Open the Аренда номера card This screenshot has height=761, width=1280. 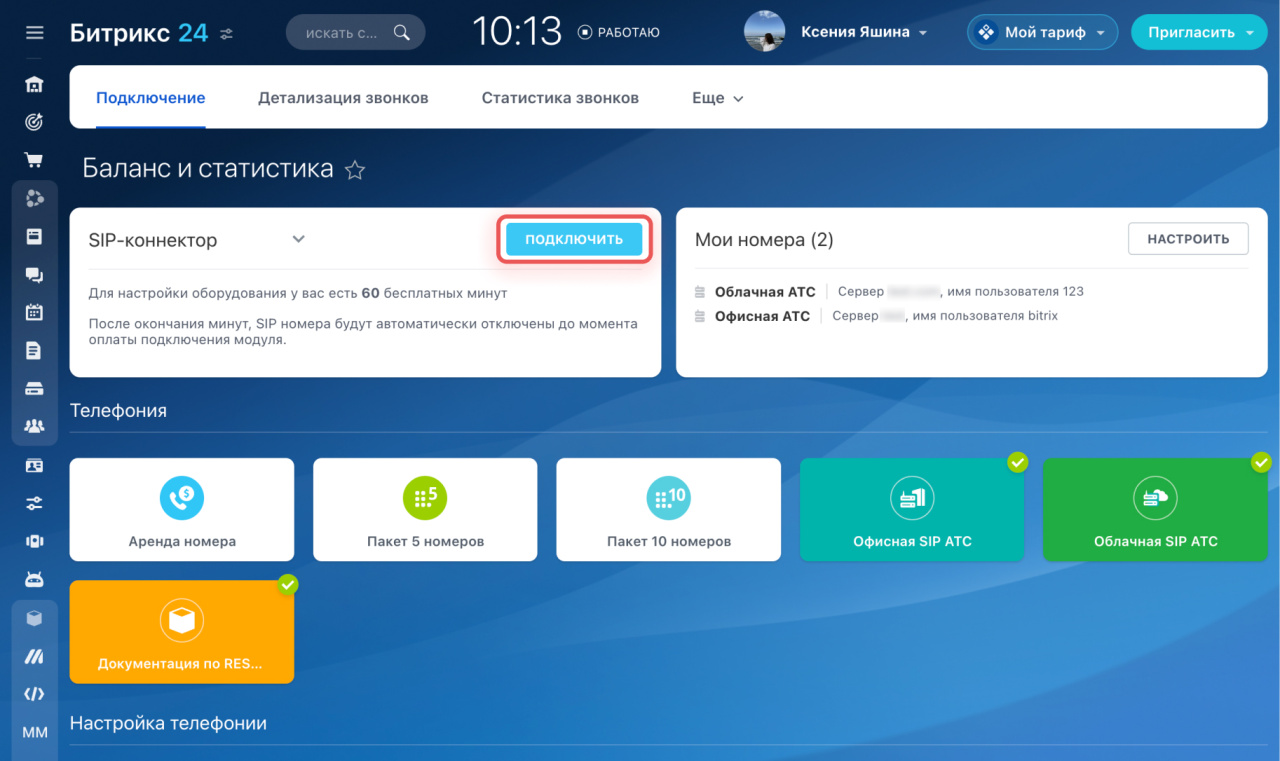point(182,509)
